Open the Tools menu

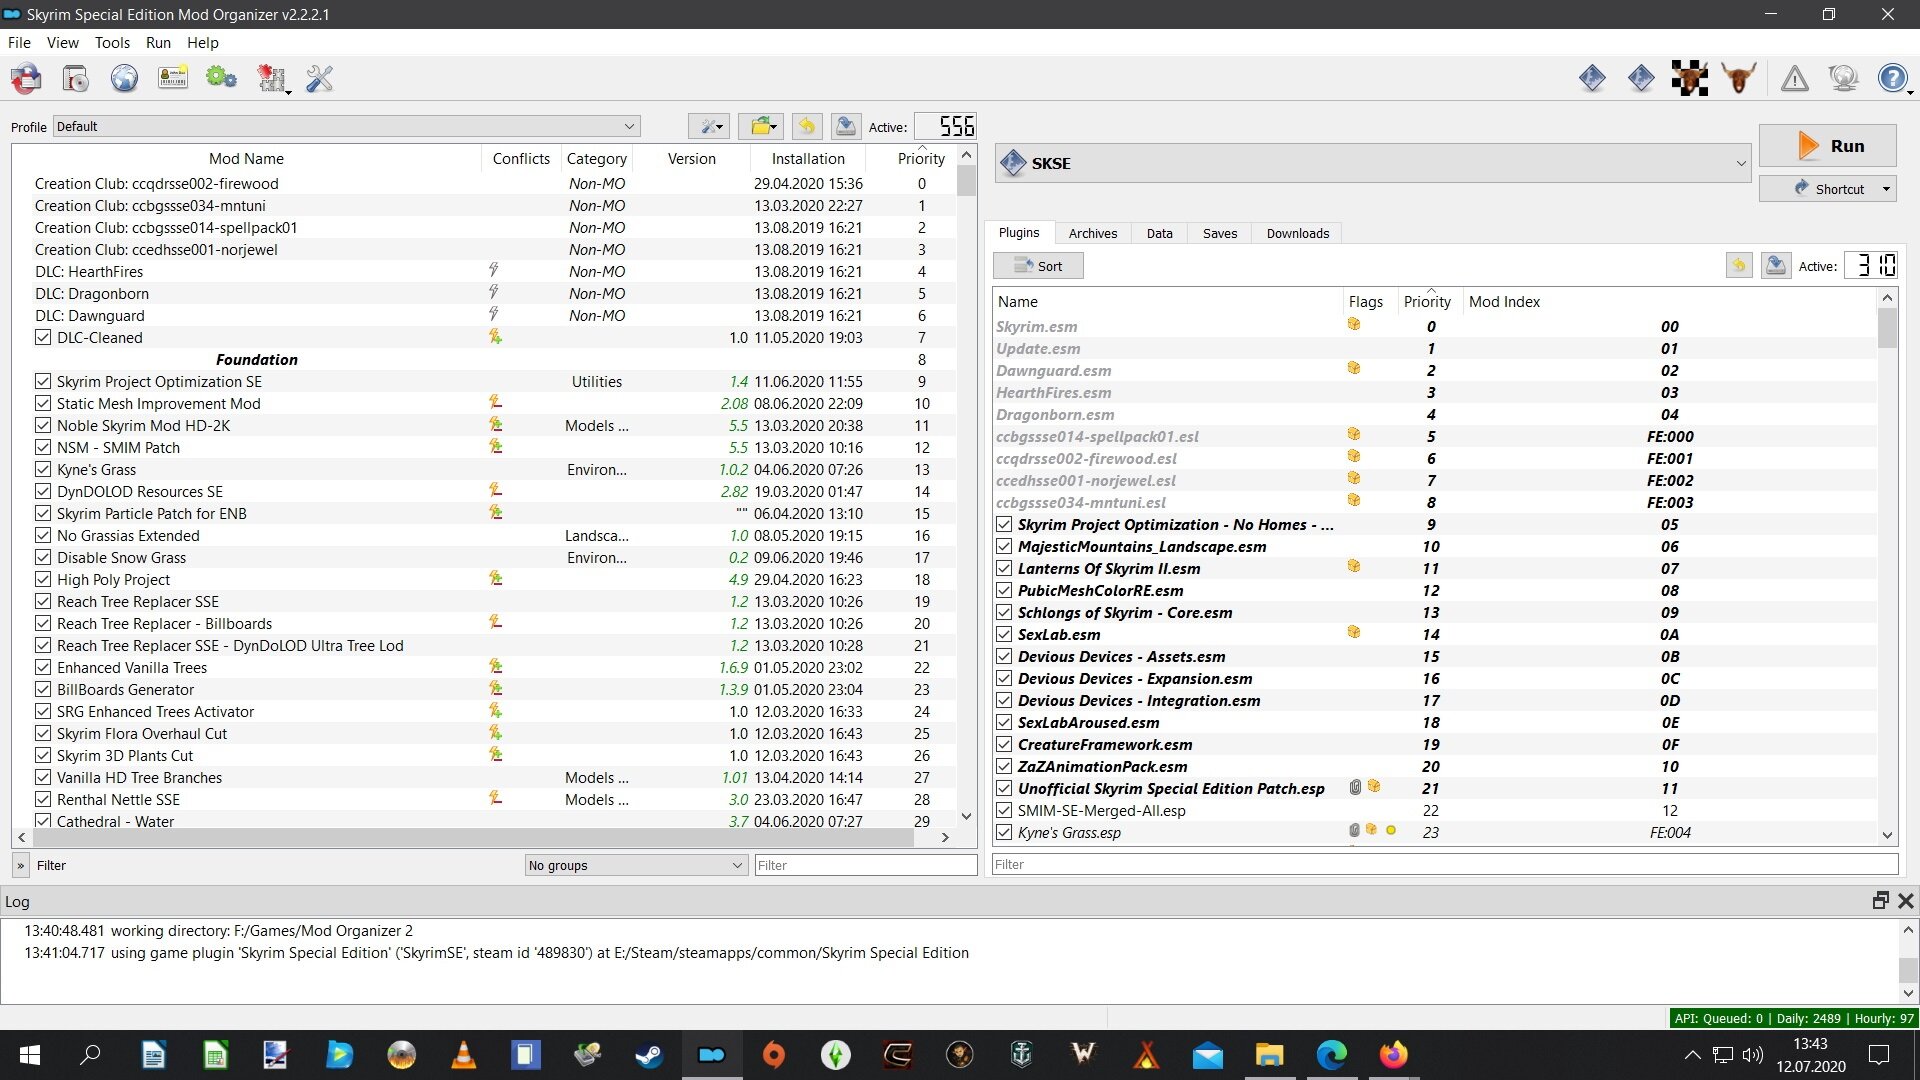click(x=112, y=42)
